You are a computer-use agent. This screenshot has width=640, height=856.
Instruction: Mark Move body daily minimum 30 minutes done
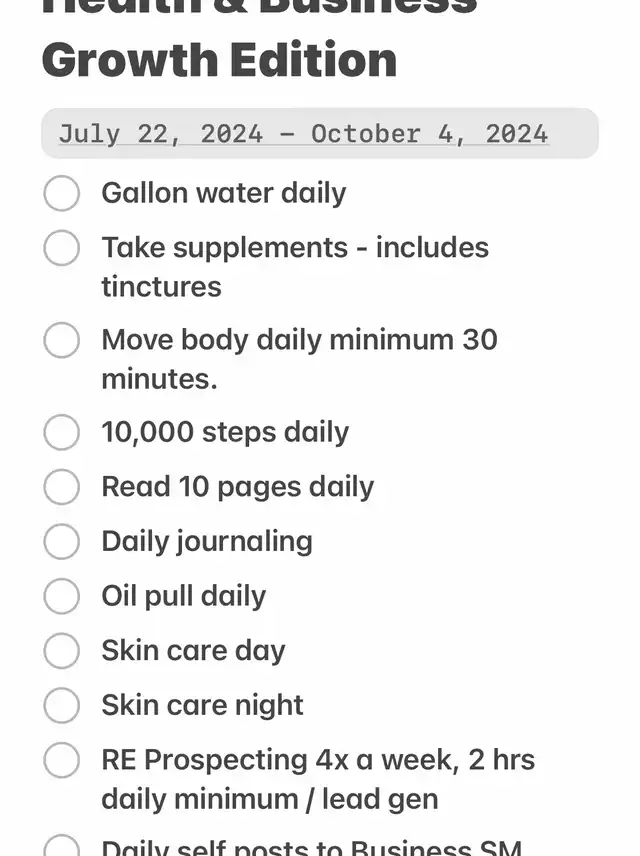point(61,340)
